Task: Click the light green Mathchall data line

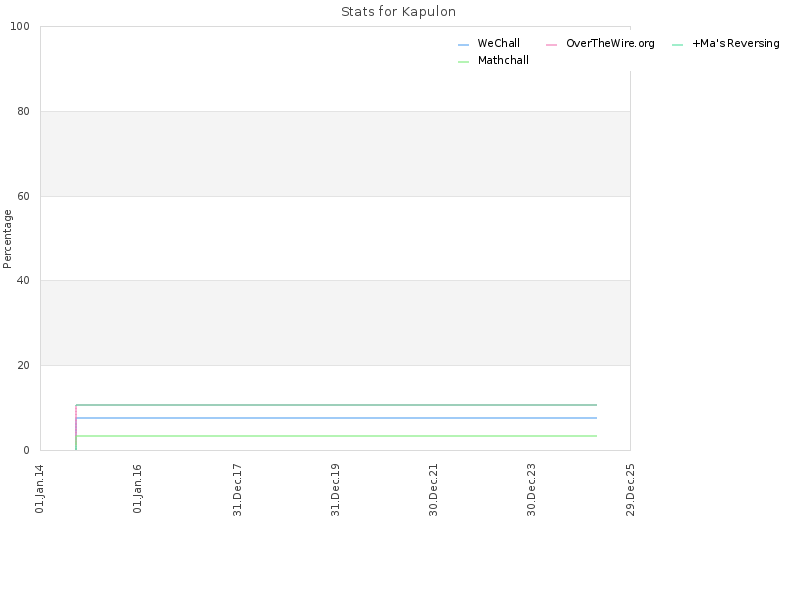Action: point(337,436)
